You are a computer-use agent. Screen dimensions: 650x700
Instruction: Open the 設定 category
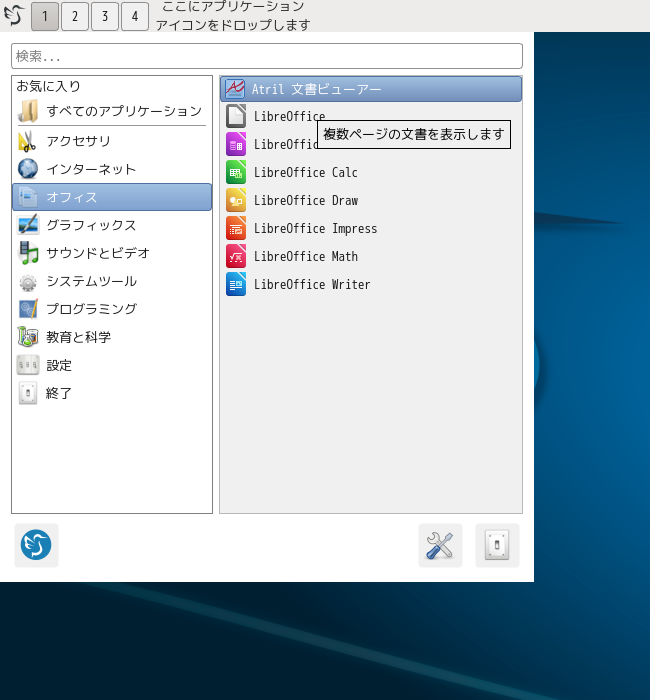coord(112,365)
